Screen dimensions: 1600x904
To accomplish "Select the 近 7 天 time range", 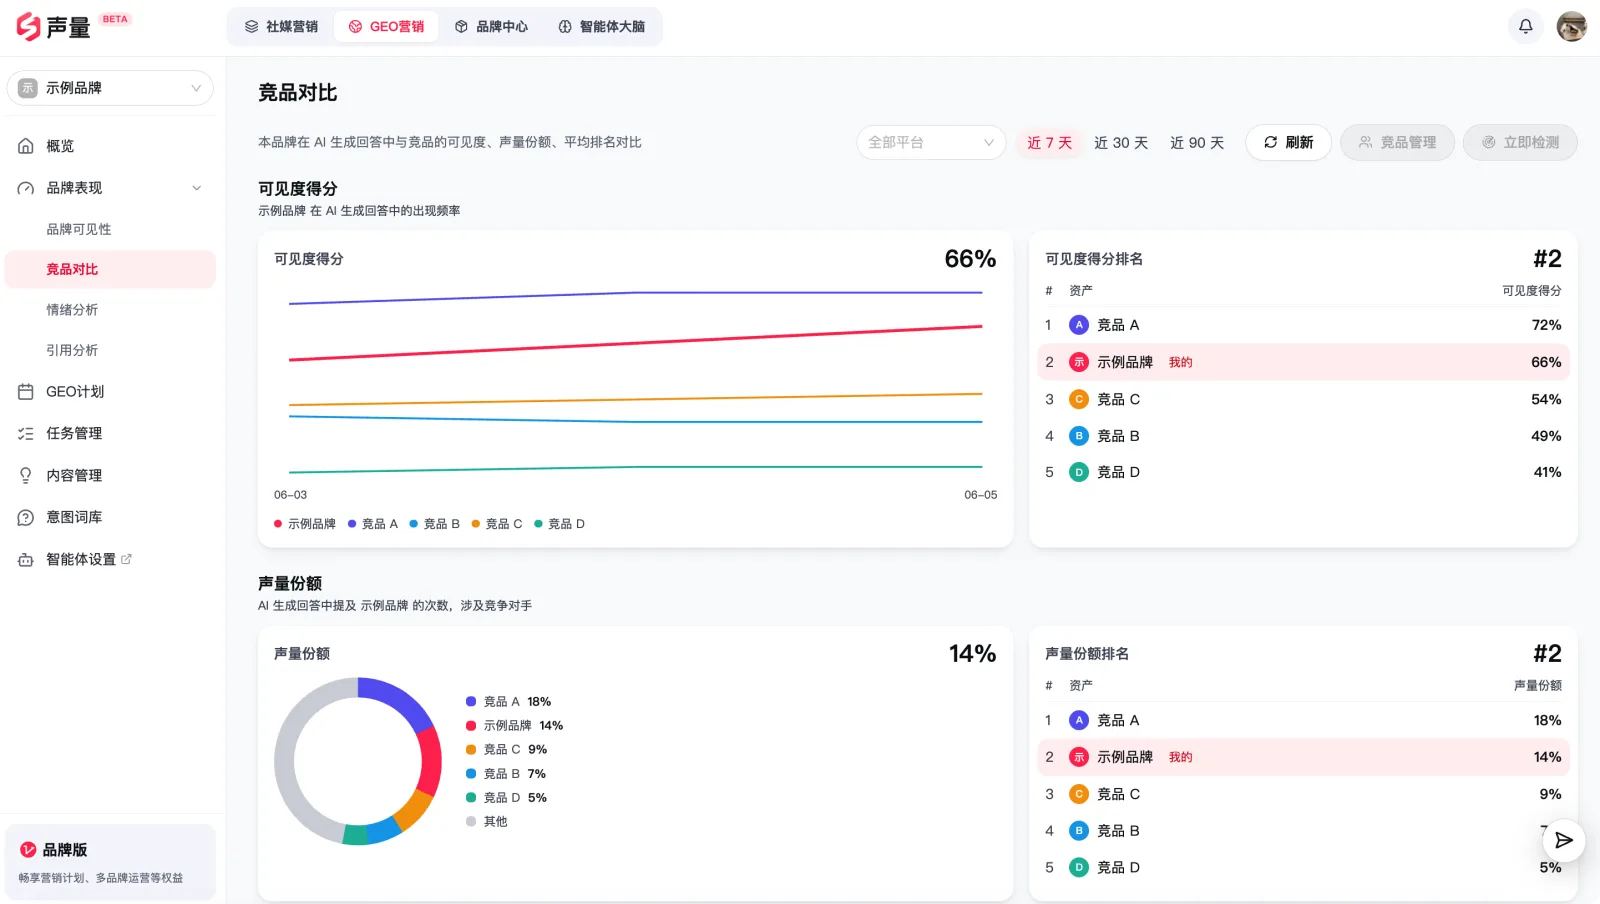I will pyautogui.click(x=1049, y=143).
